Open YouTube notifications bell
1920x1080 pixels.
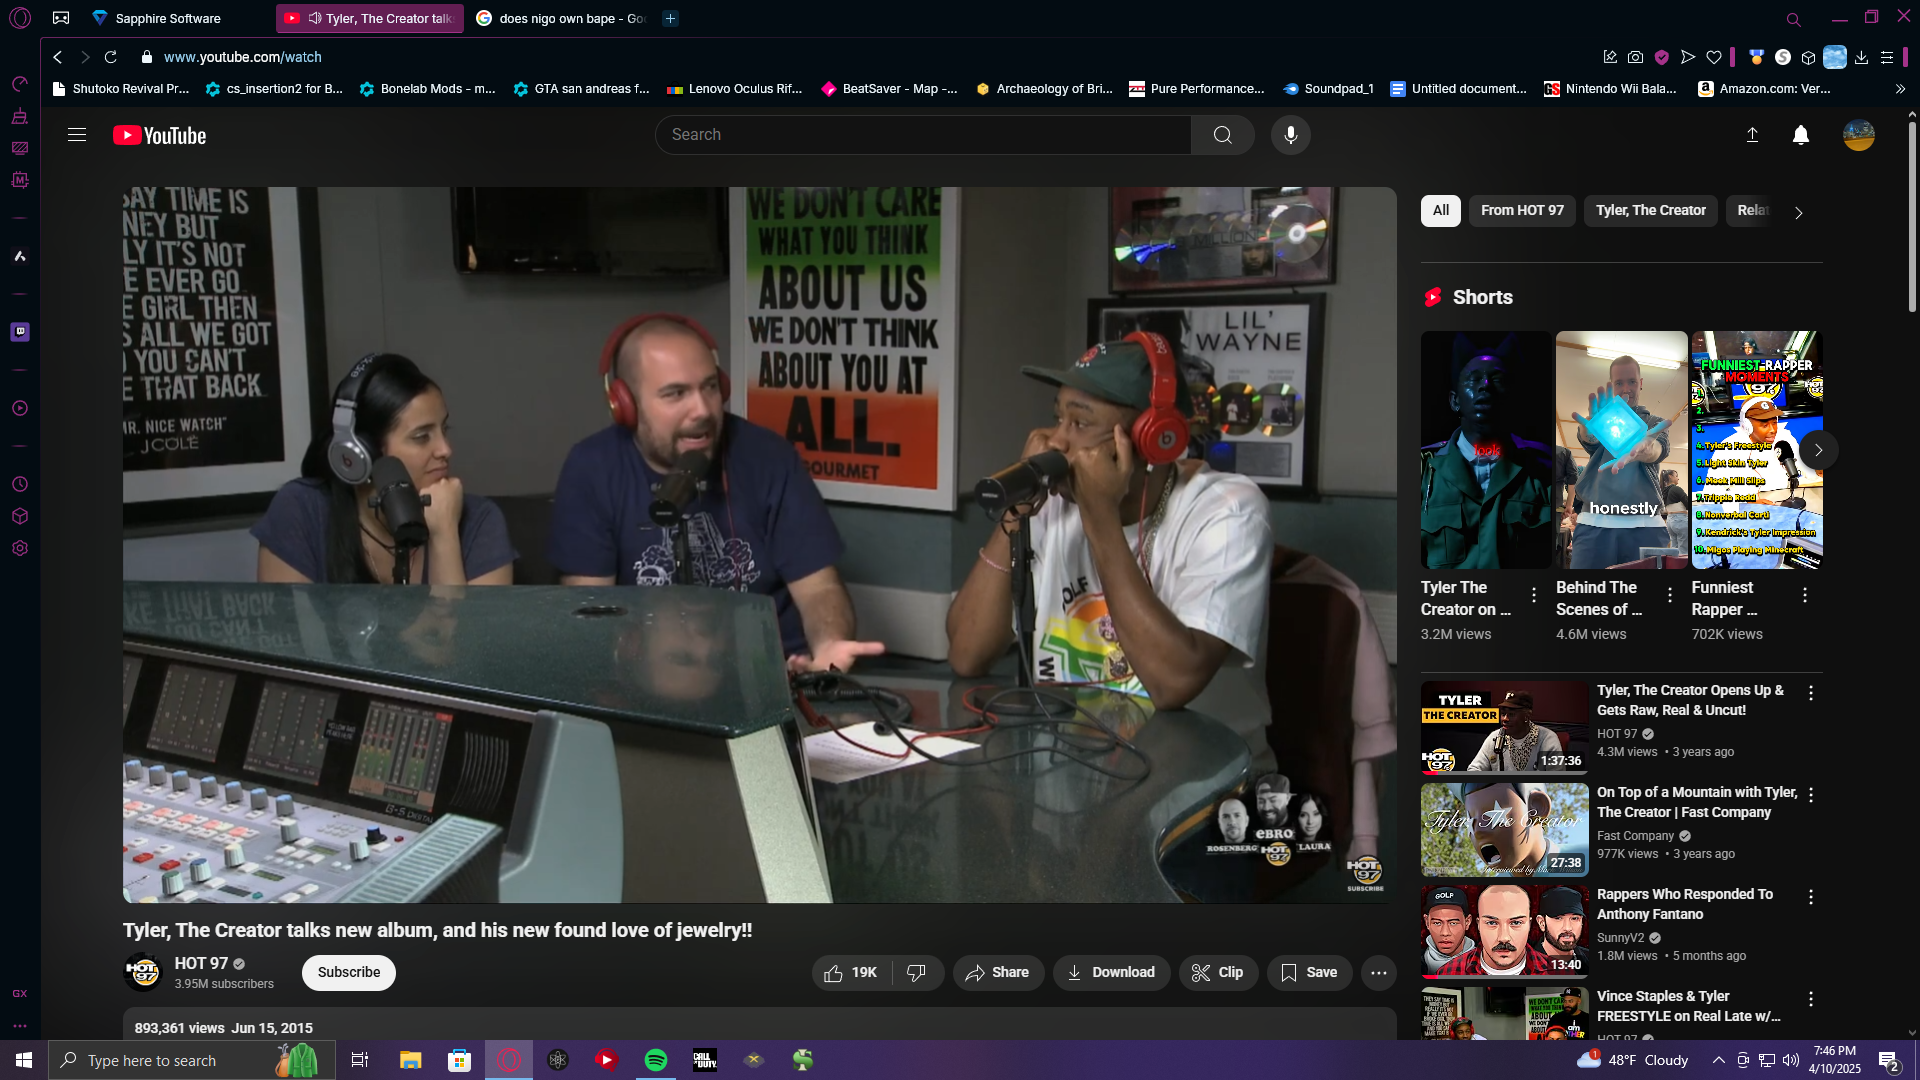point(1800,135)
